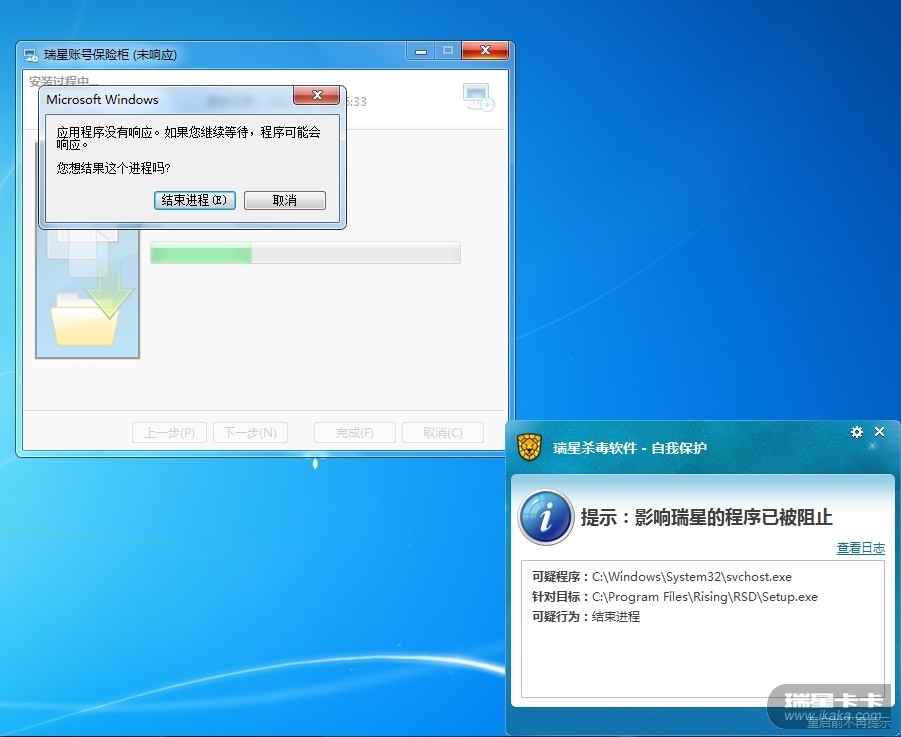Screen dimensions: 901x737
Task: Click 提示:影响瑞星的程序已被阻止 heading
Action: click(x=706, y=517)
